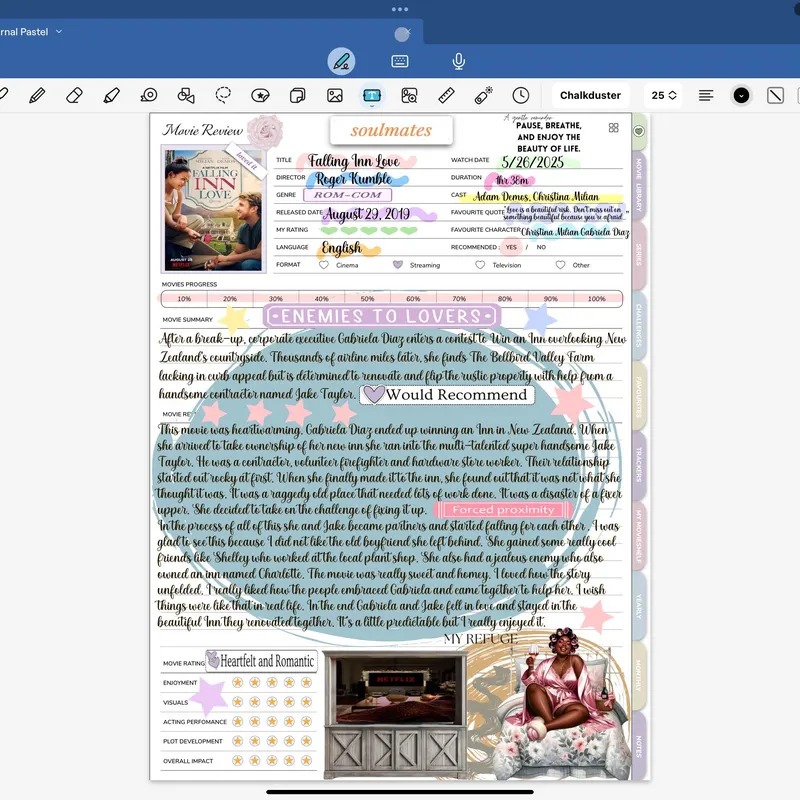Screen dimensions: 800x800
Task: Select the Falling Inn Love poster image
Action: (x=213, y=210)
